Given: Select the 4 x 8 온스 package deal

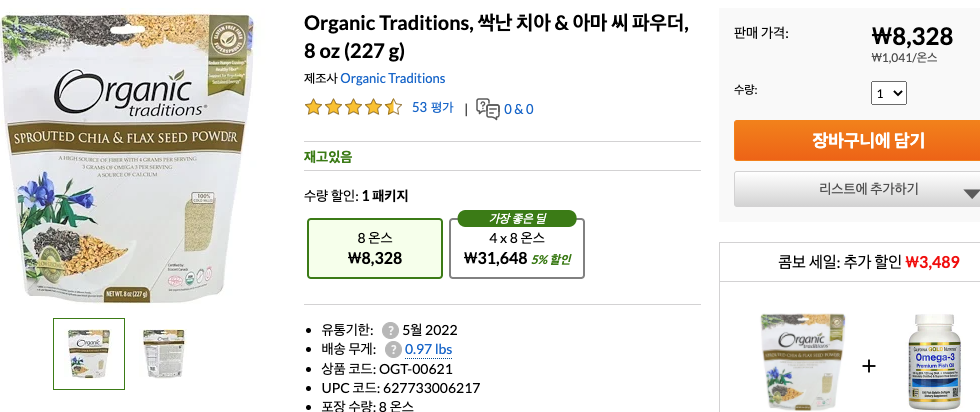Looking at the screenshot, I should pyautogui.click(x=516, y=248).
